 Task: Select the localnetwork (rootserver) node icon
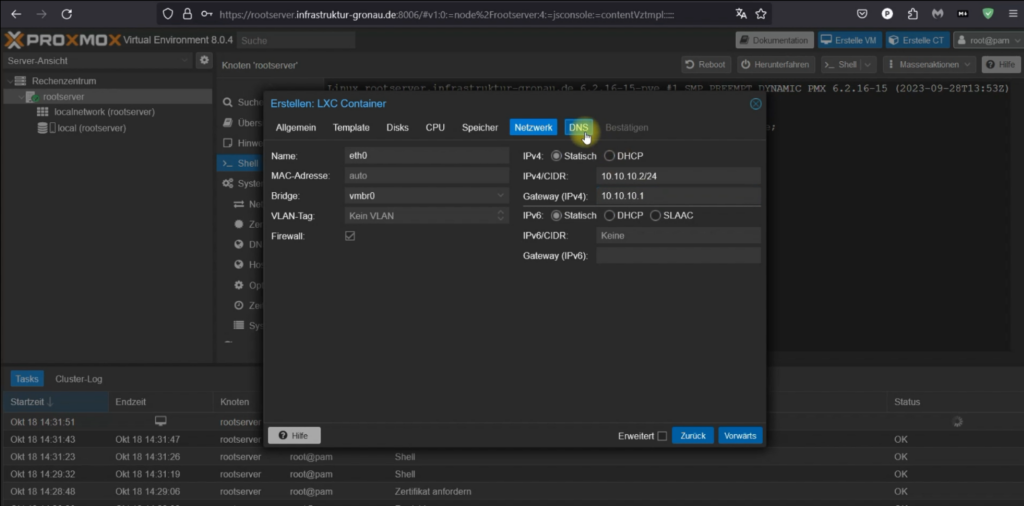click(43, 112)
